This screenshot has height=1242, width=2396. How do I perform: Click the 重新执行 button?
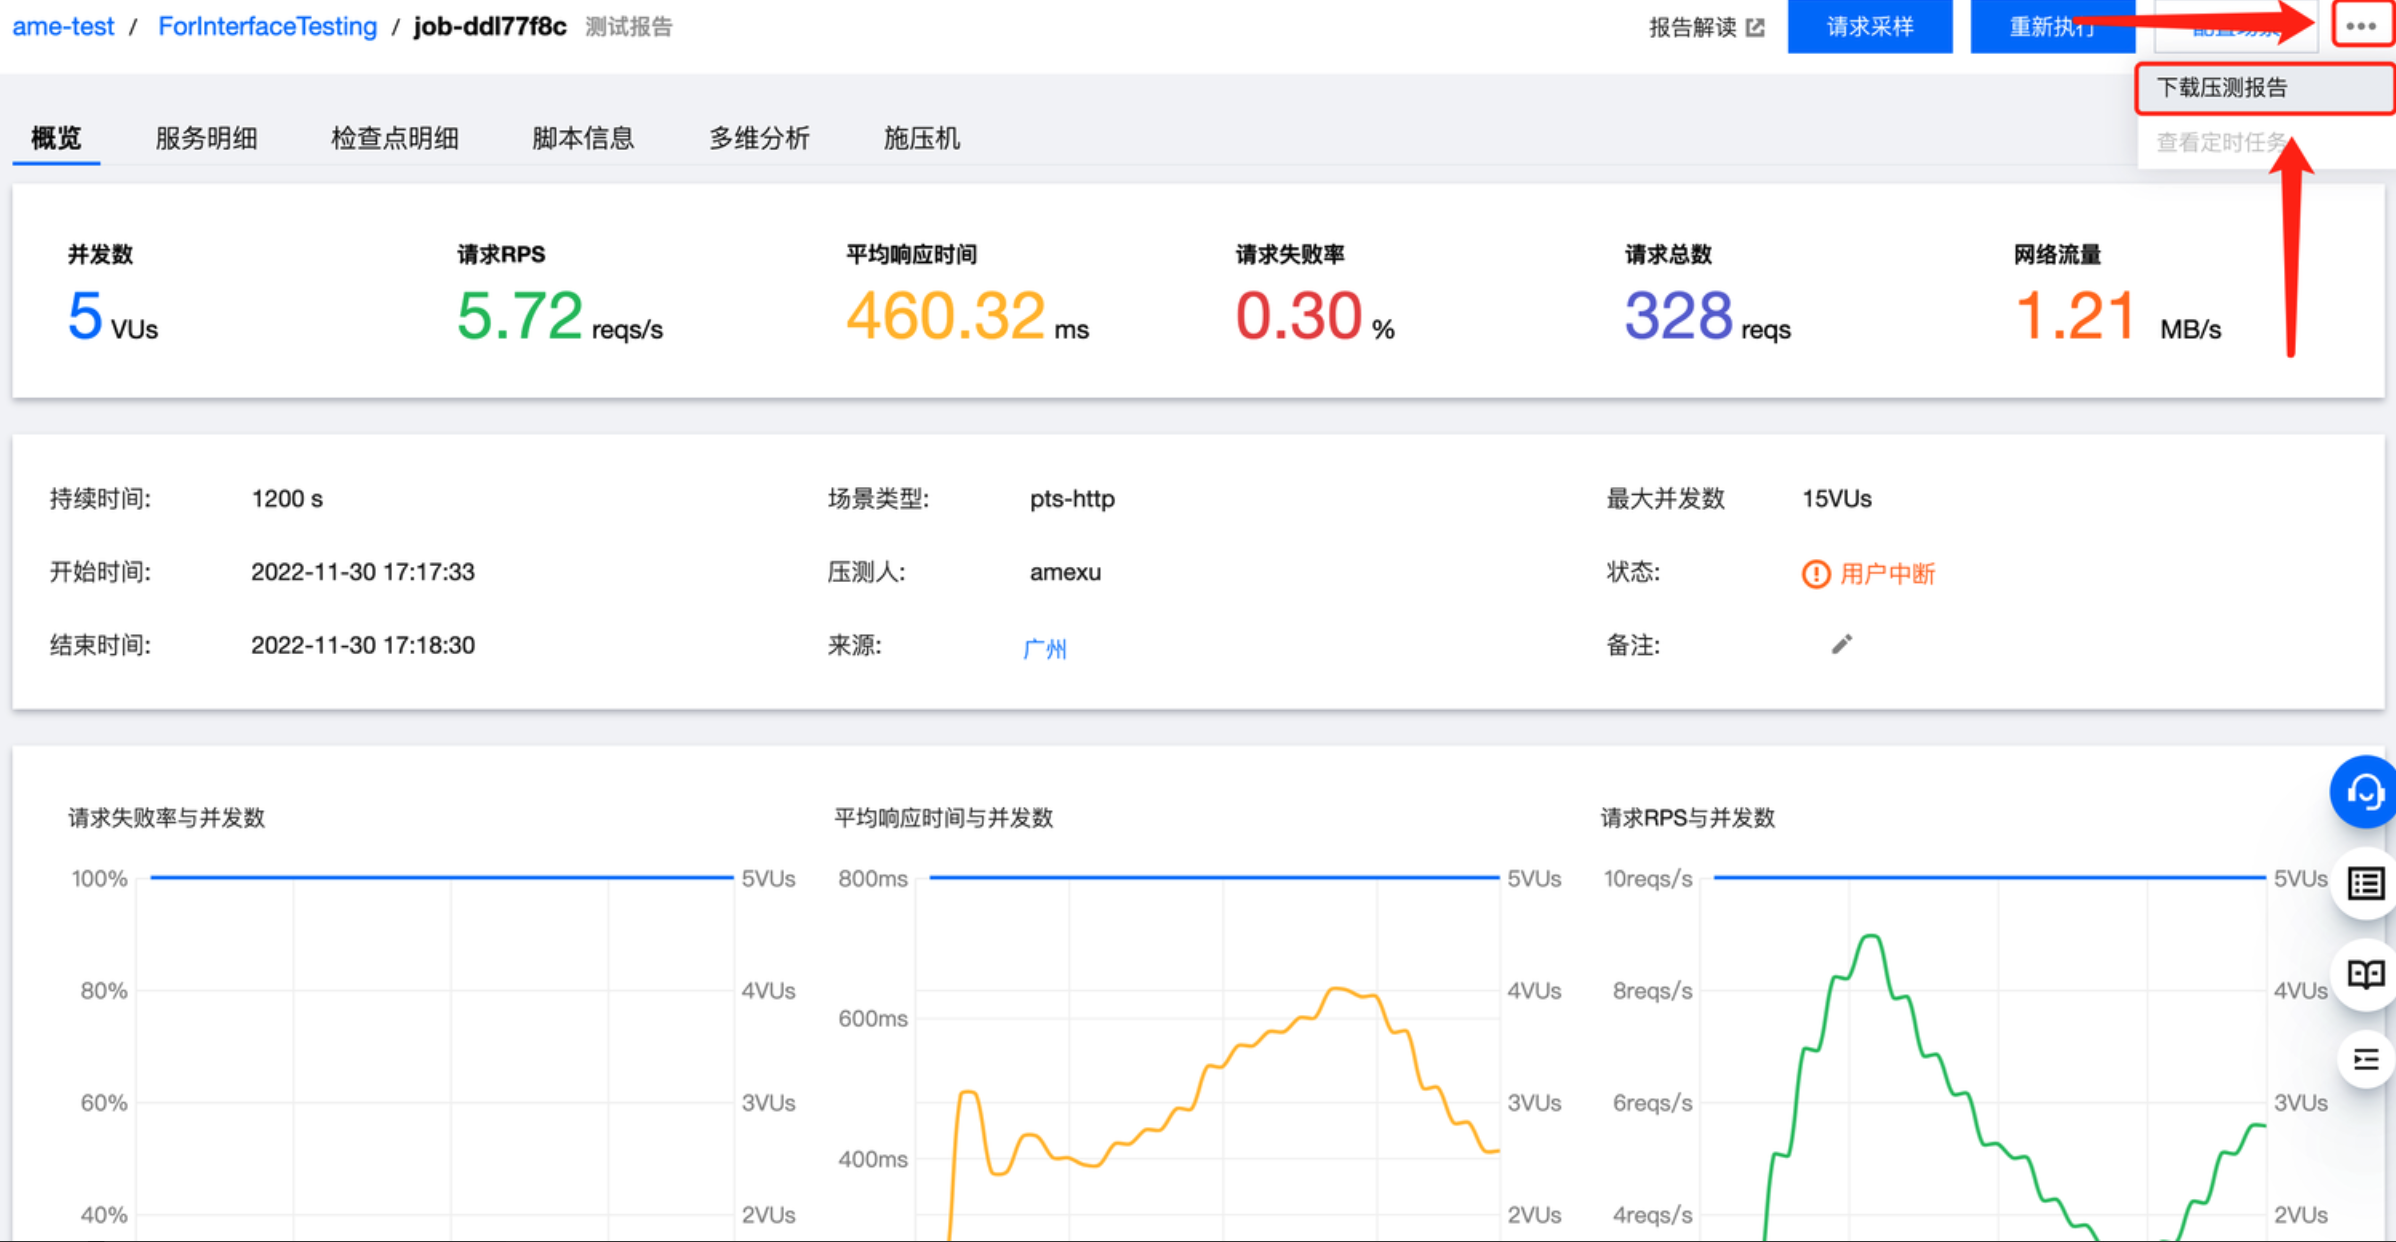pyautogui.click(x=2051, y=27)
